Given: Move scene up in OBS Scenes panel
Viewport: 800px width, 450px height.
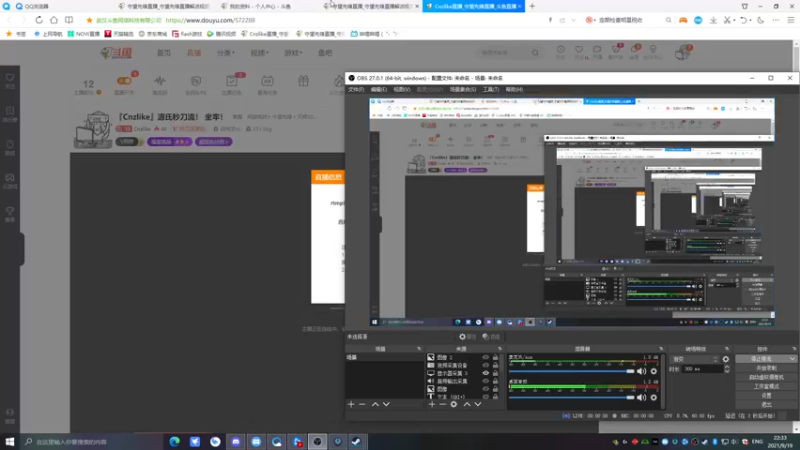Looking at the screenshot, I should point(375,404).
